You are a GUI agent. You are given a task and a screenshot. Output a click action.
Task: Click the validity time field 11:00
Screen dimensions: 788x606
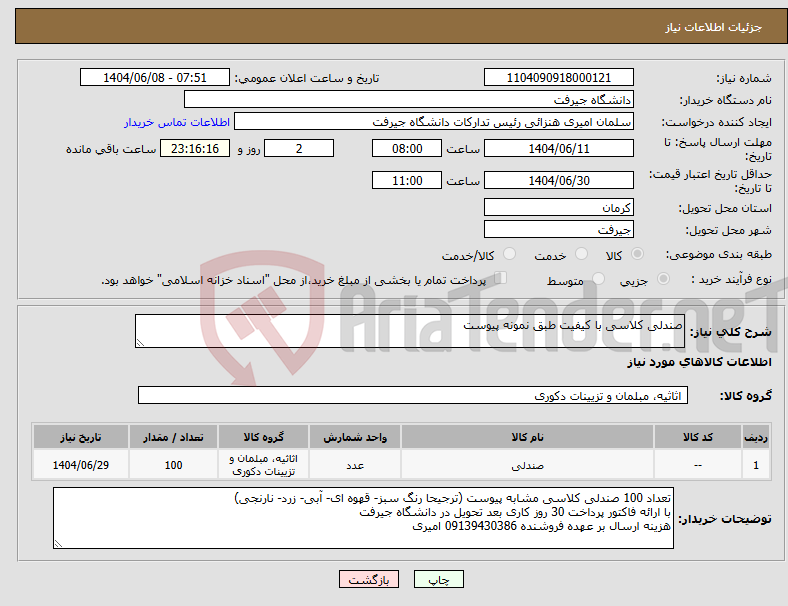407,180
